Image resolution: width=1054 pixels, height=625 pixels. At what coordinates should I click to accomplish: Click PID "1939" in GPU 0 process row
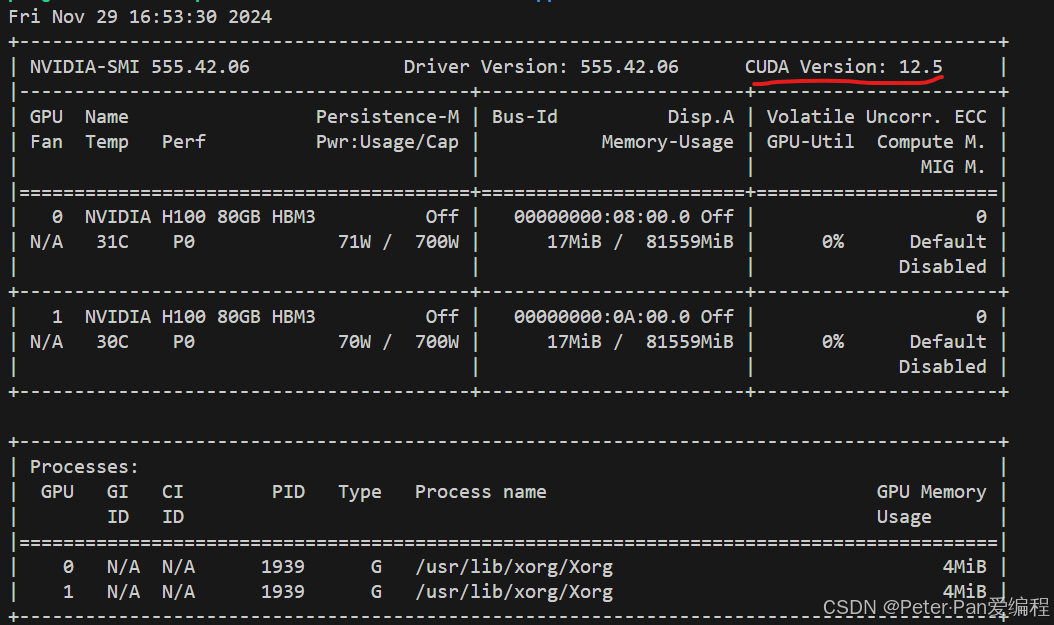click(283, 567)
